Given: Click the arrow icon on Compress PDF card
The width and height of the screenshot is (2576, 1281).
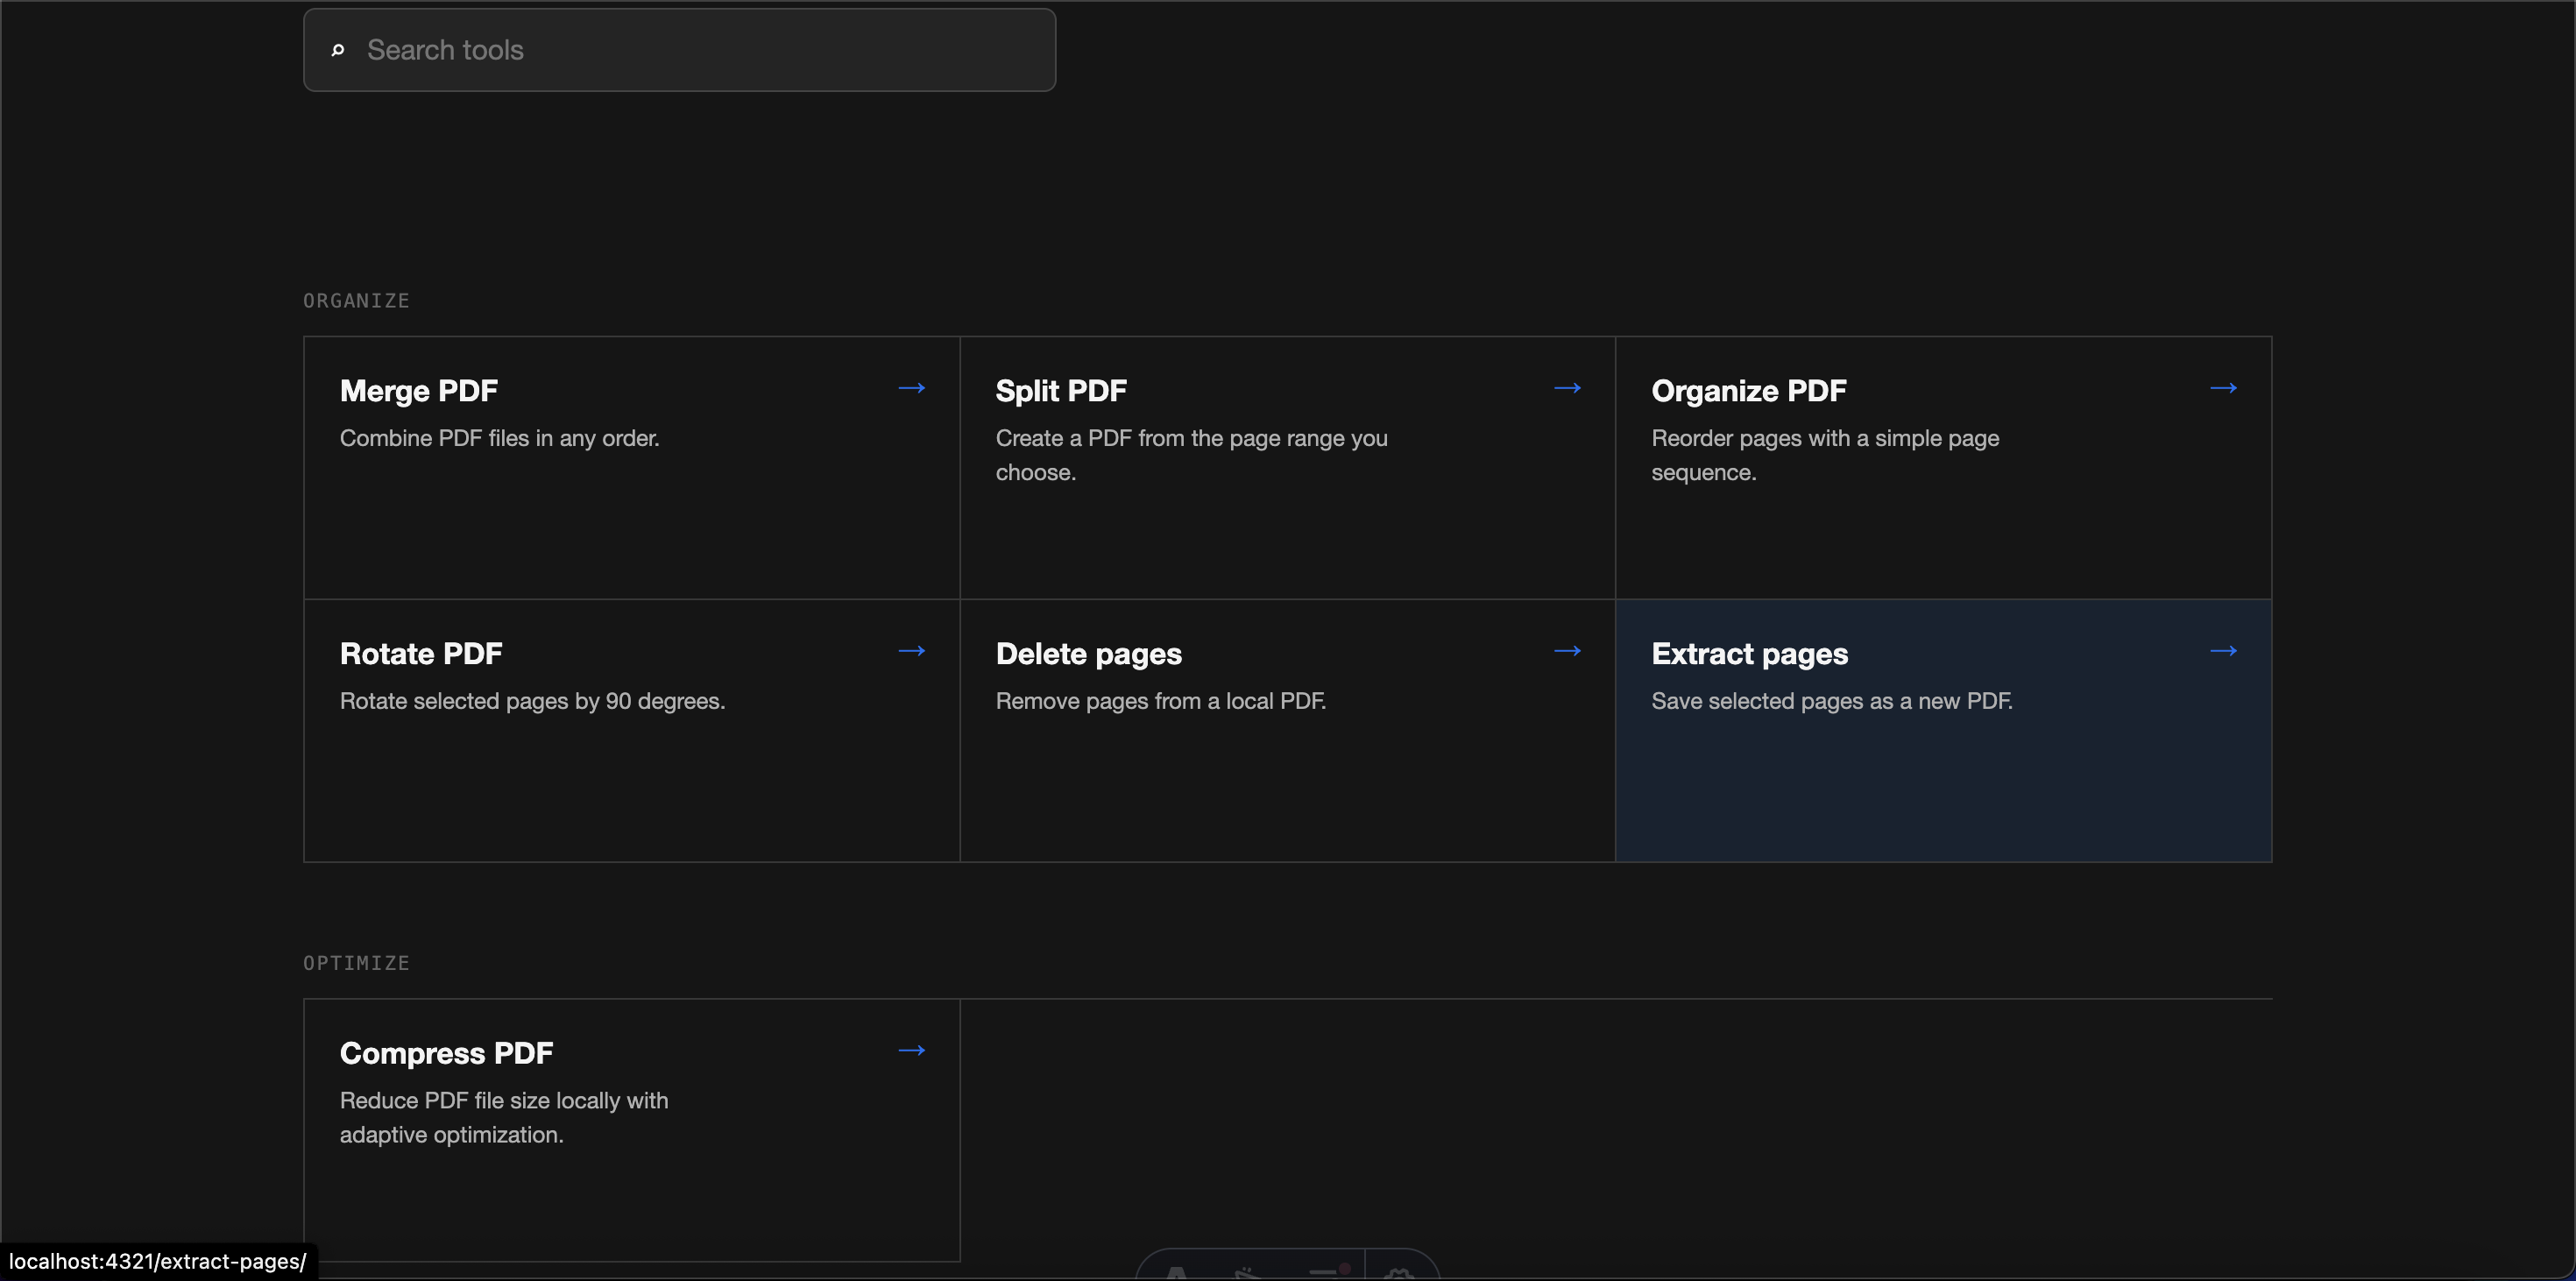Looking at the screenshot, I should point(911,1050).
